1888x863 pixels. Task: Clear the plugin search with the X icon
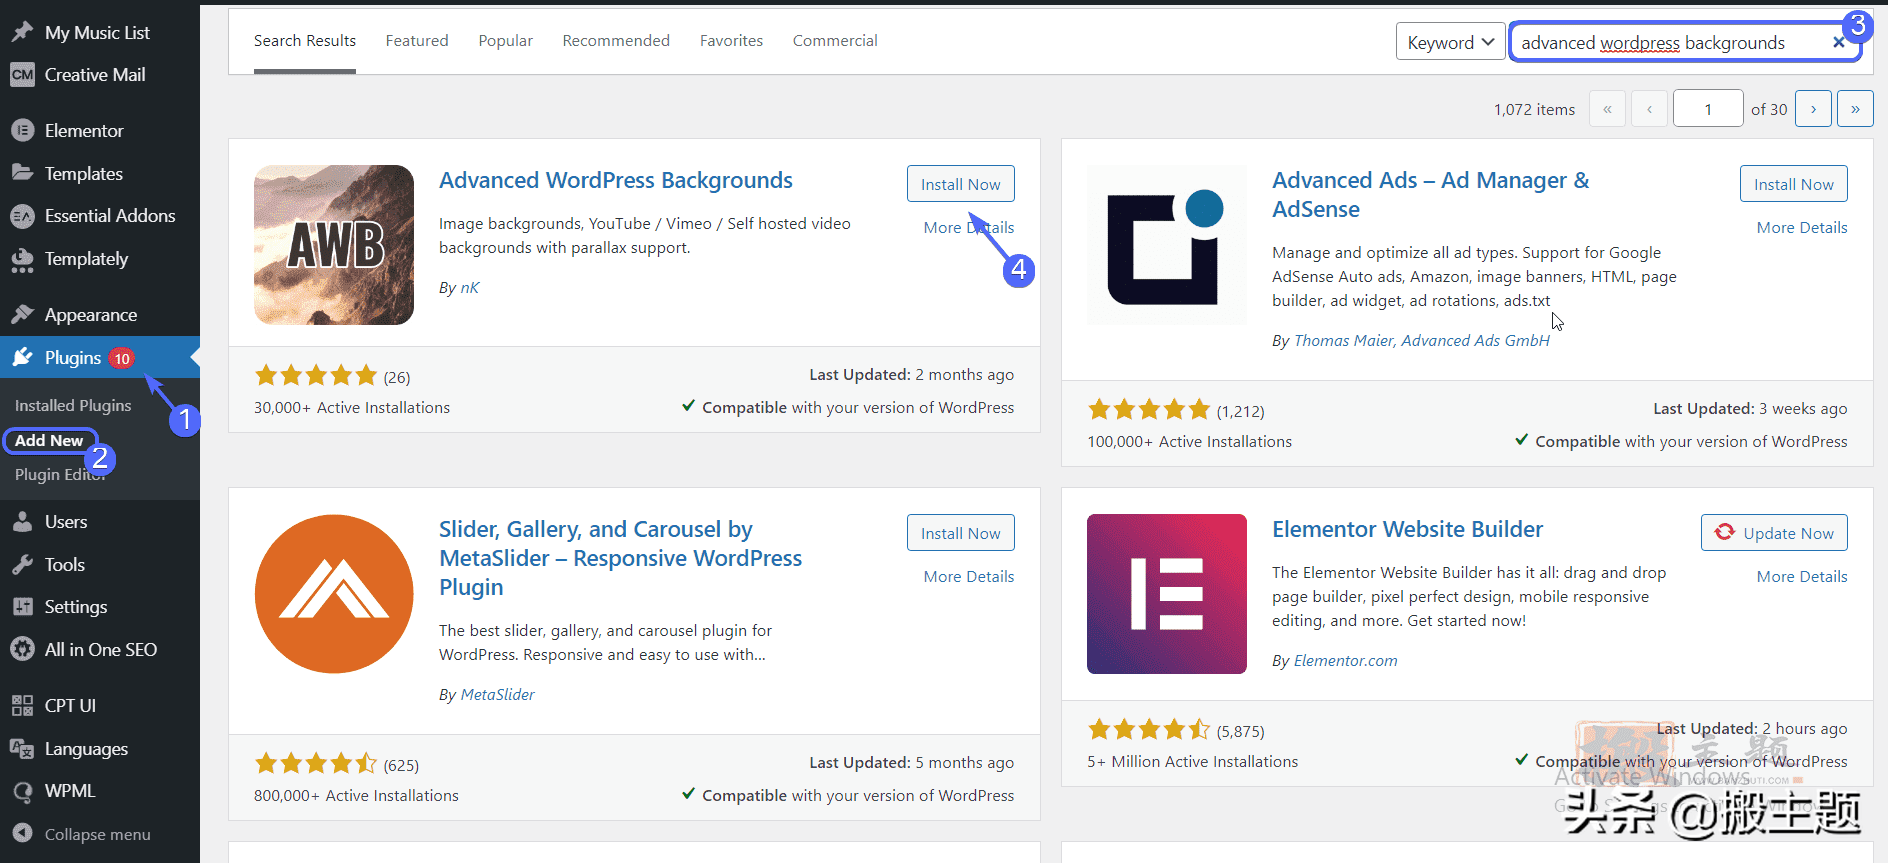coord(1838,42)
